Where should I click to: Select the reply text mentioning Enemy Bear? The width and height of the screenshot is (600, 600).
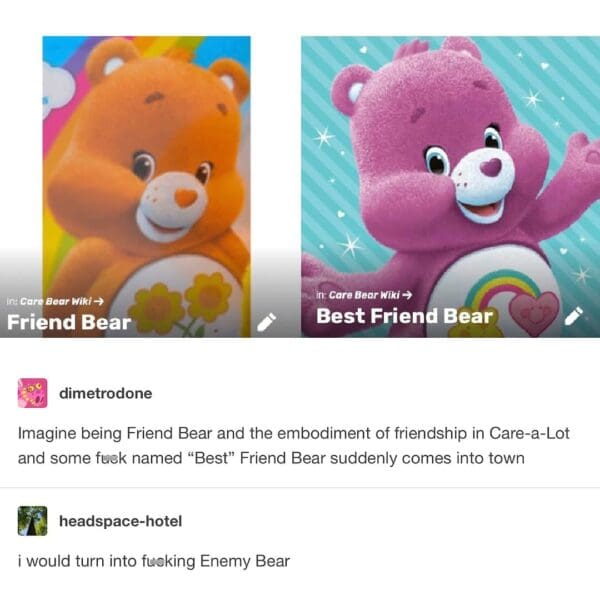(x=154, y=561)
